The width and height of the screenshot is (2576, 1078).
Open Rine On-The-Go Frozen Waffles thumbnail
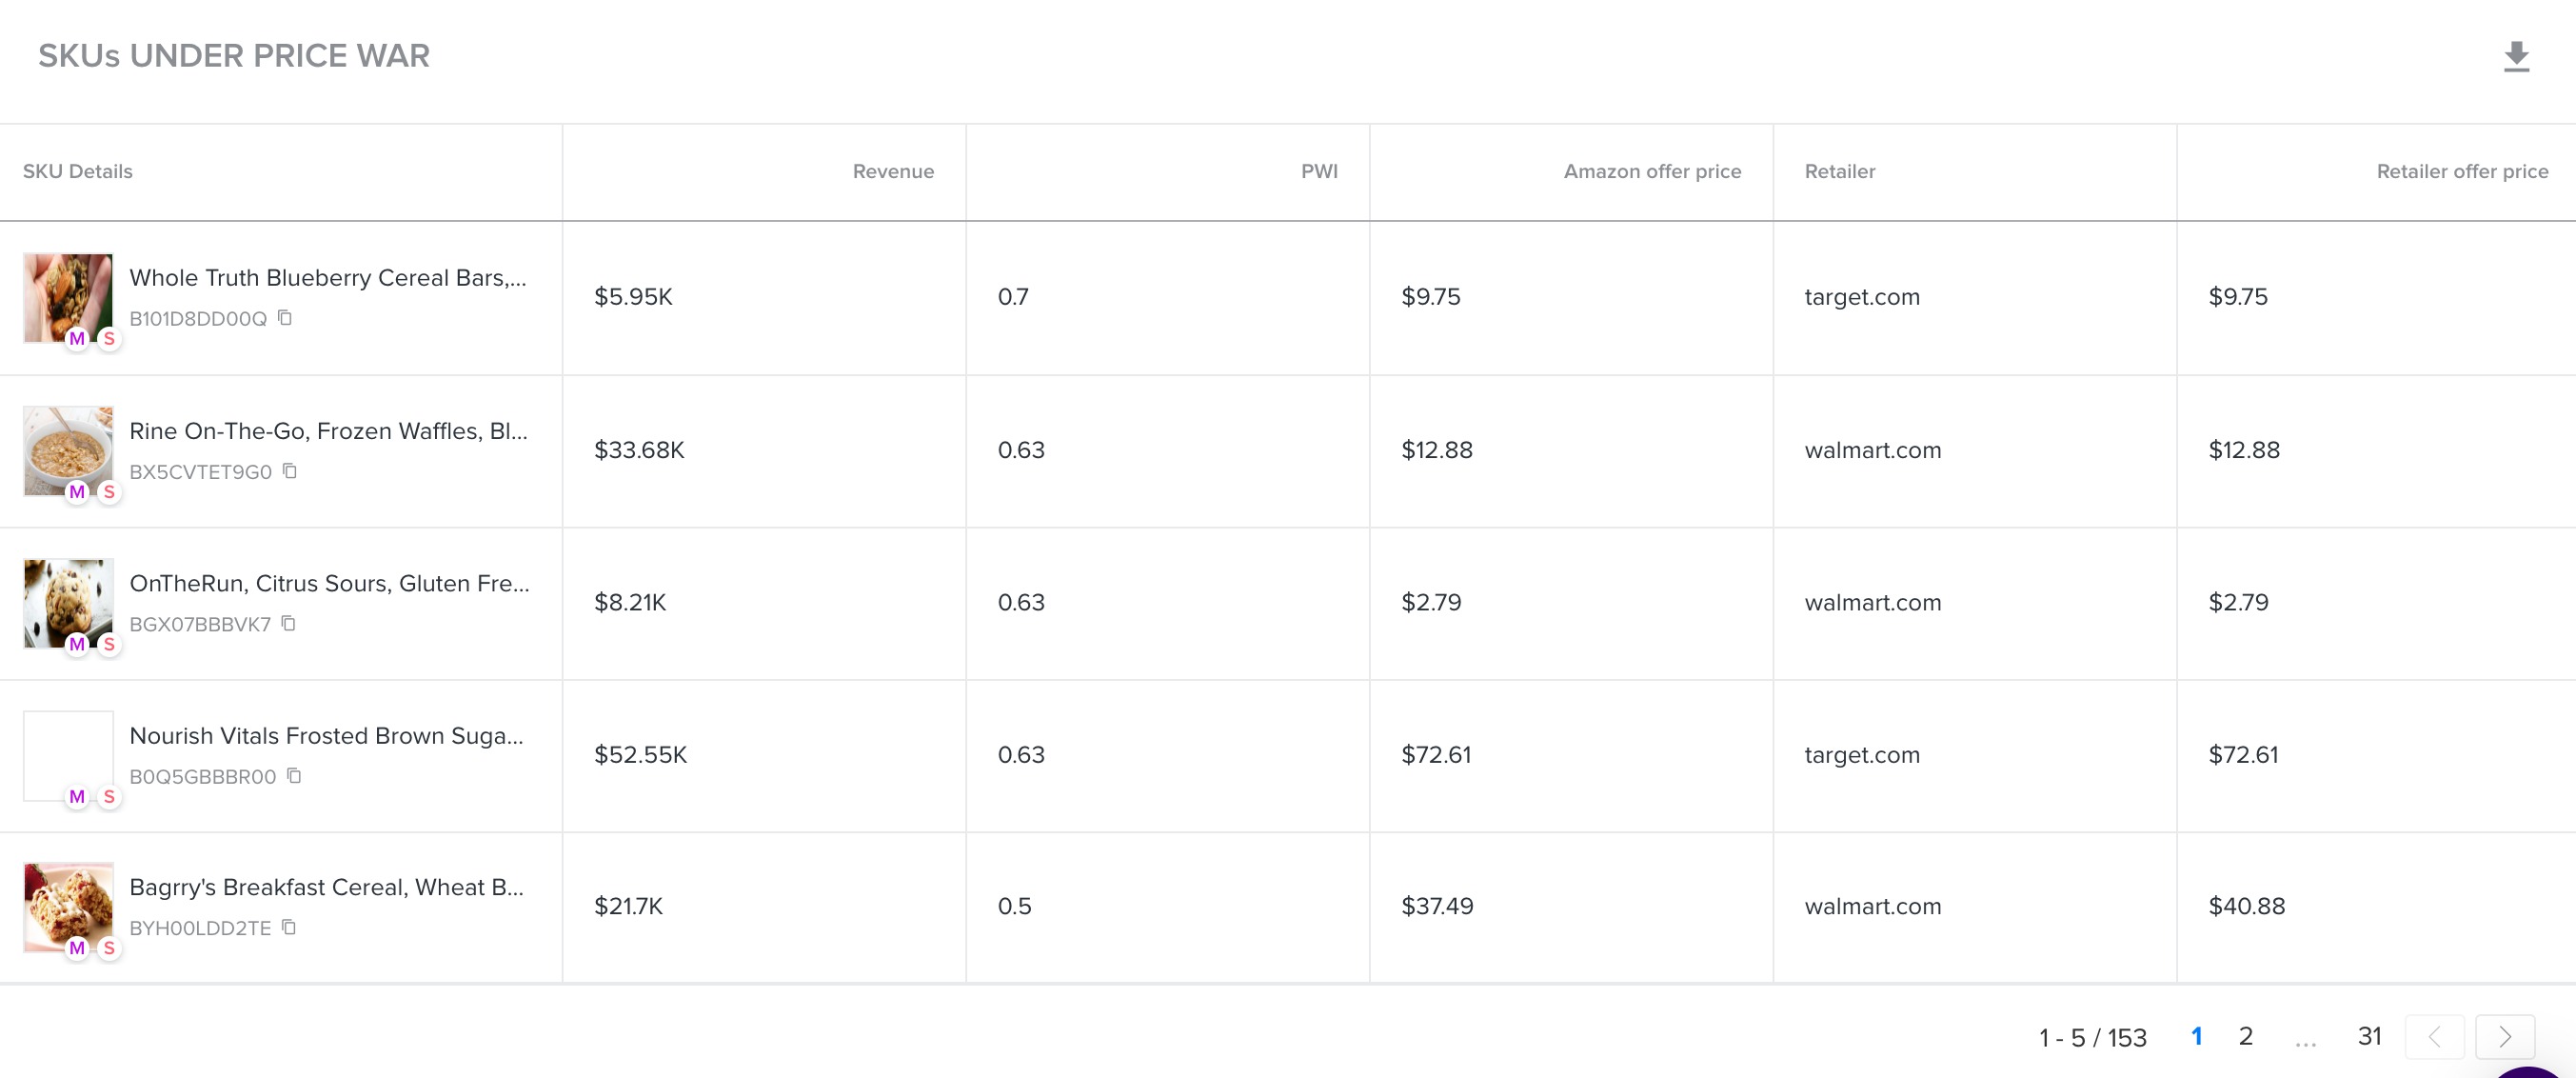pyautogui.click(x=68, y=451)
